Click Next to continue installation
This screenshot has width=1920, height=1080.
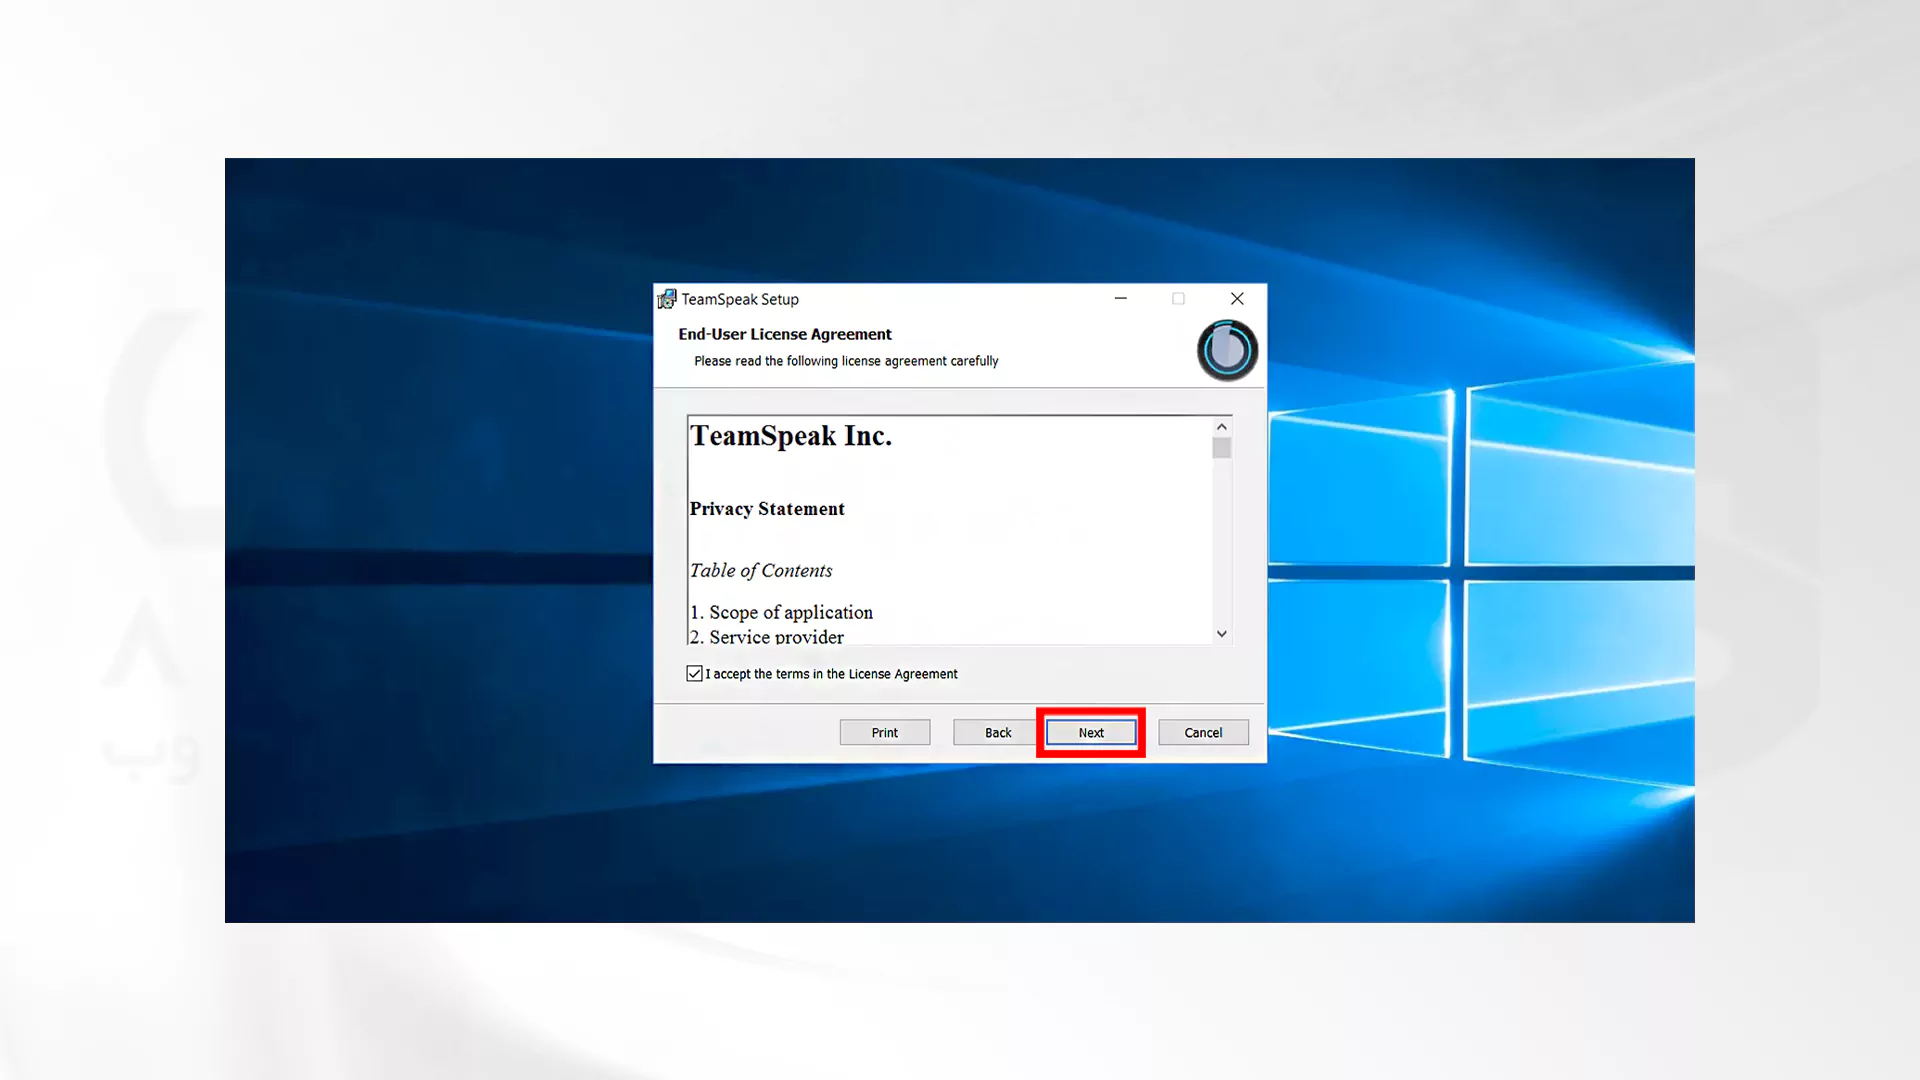pos(1091,733)
